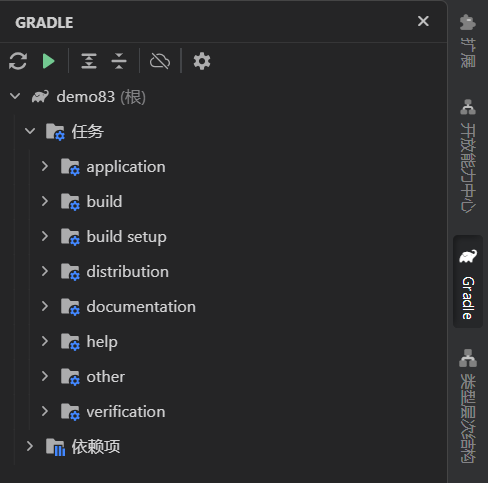Viewport: 488px width, 483px height.
Task: Expand all tree nodes icon
Action: 89,61
